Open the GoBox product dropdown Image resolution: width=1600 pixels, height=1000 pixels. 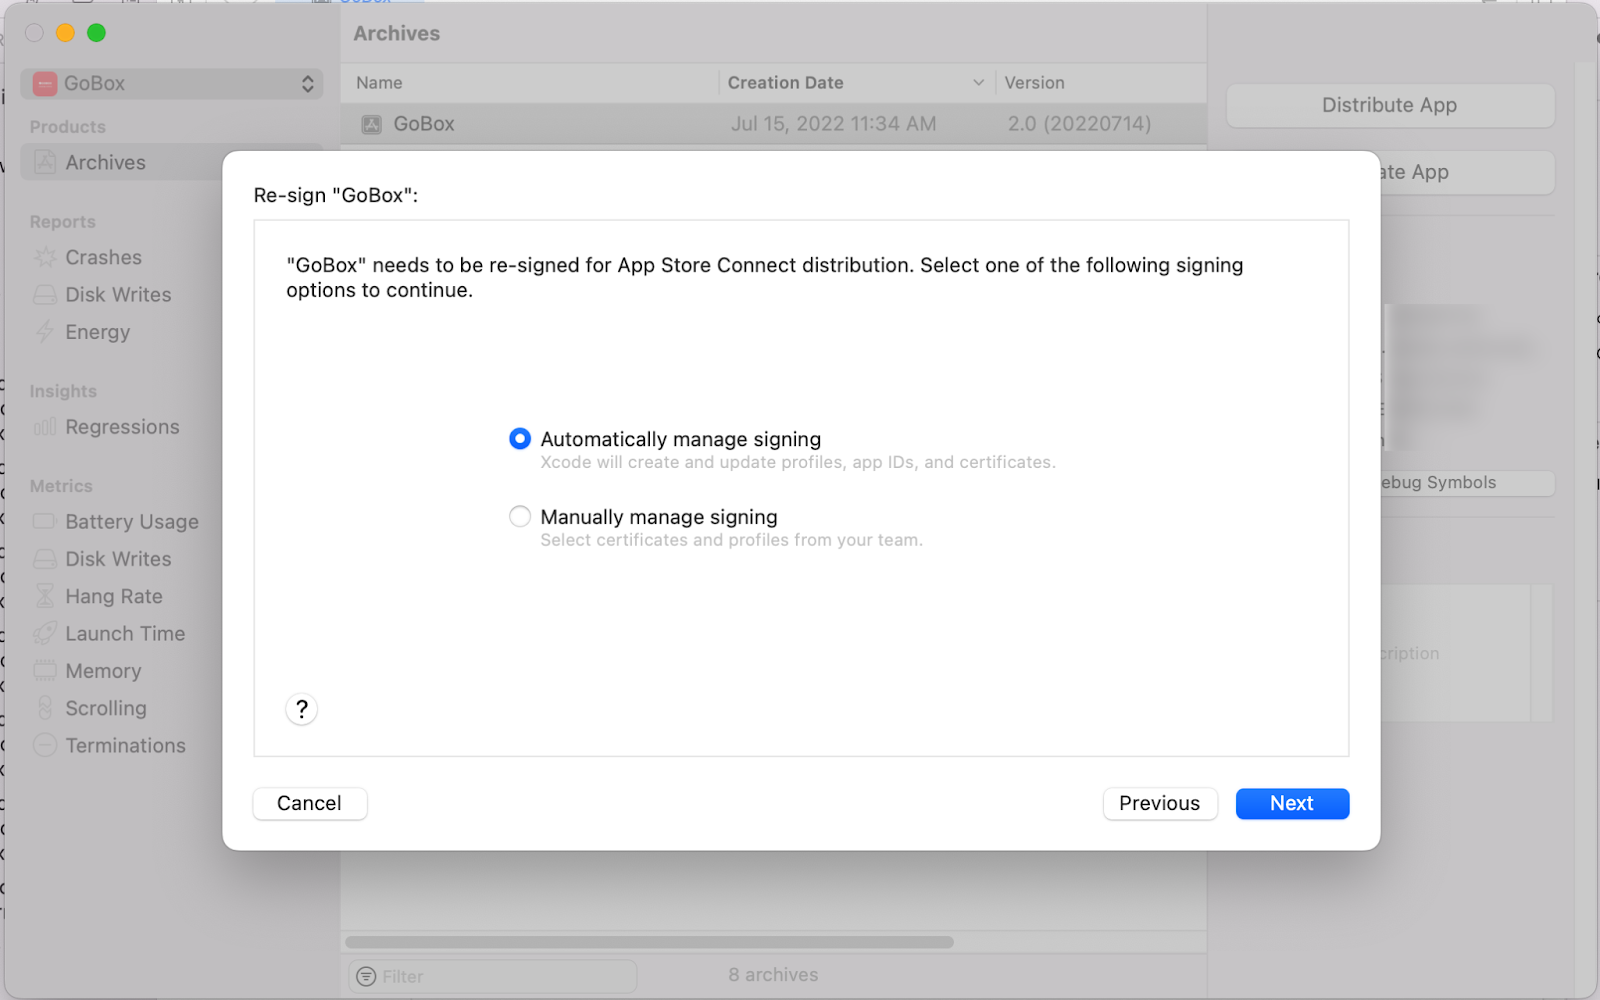coord(173,84)
